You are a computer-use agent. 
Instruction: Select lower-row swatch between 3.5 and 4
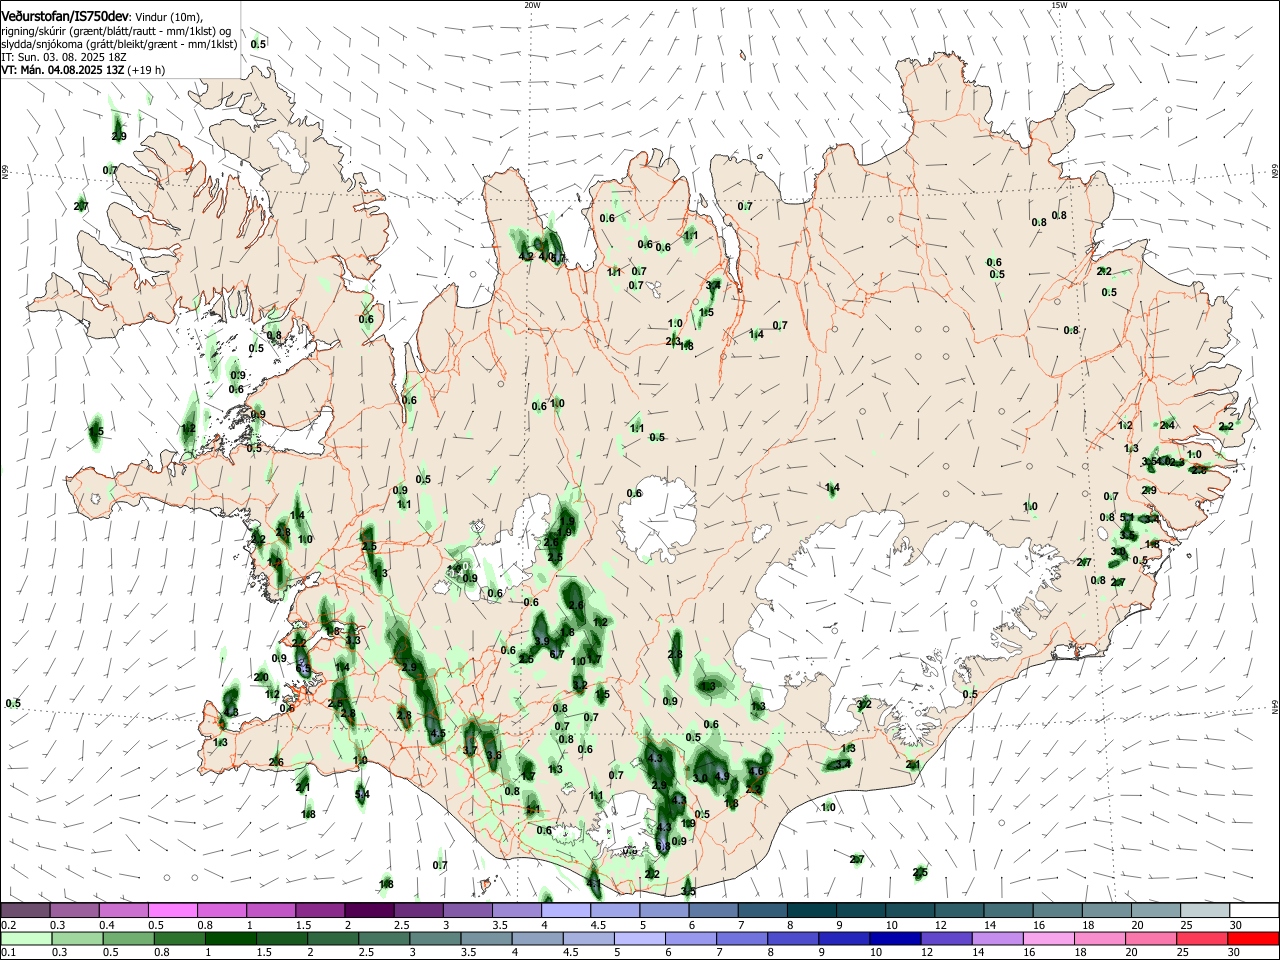pos(486,939)
